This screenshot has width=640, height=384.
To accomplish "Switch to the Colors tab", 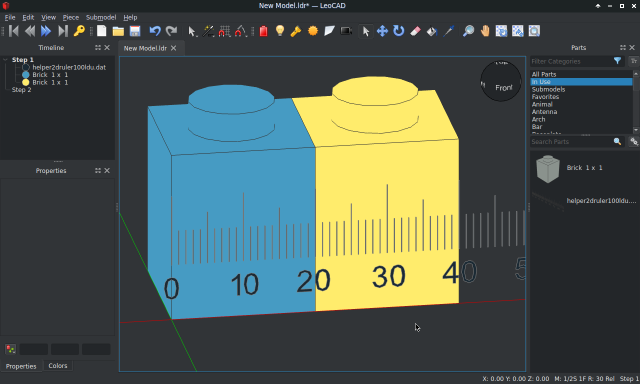I will pyautogui.click(x=58, y=366).
